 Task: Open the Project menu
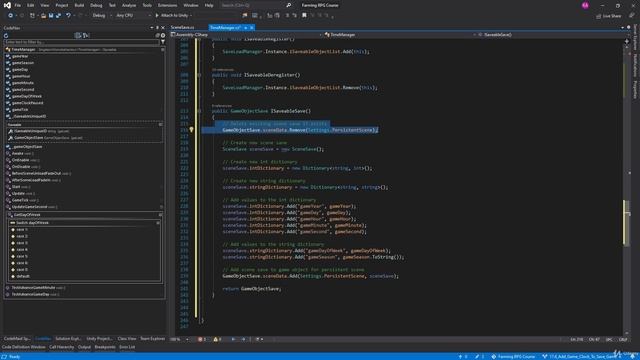click(x=62, y=5)
